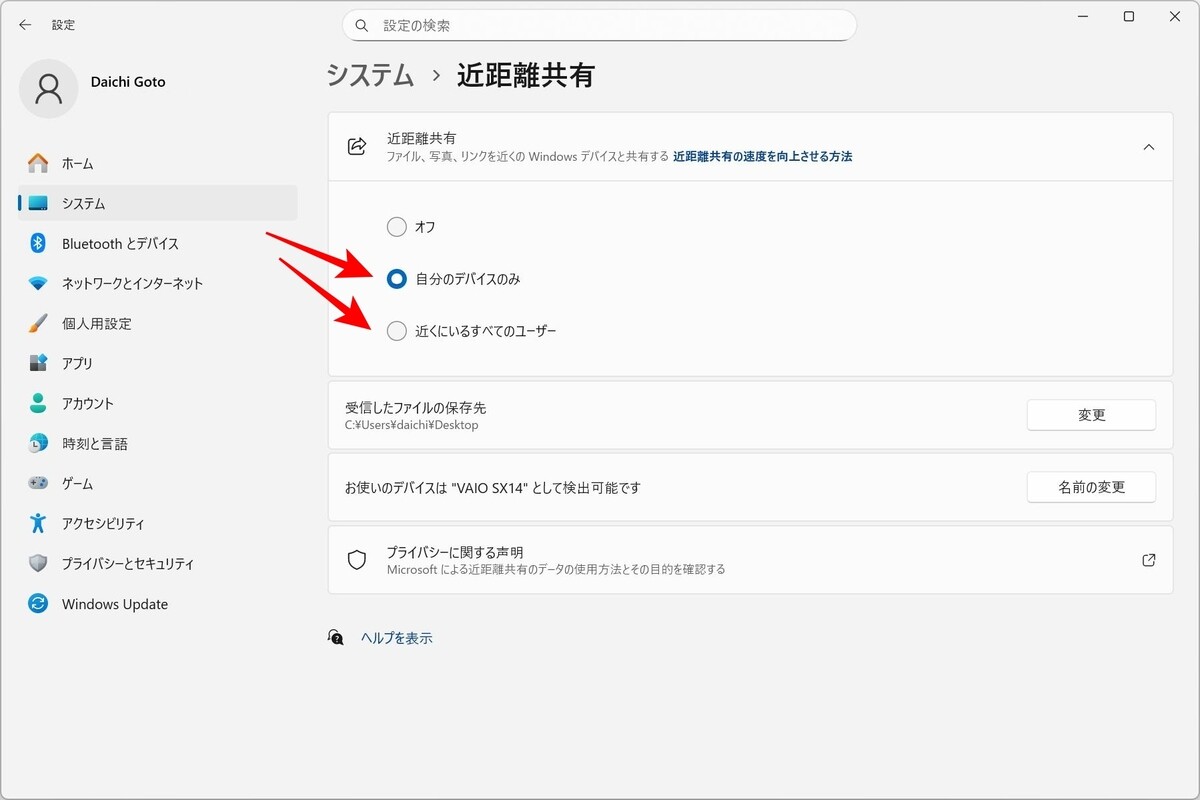Click the Windows Update sync icon
Viewport: 1200px width, 800px height.
coord(38,604)
